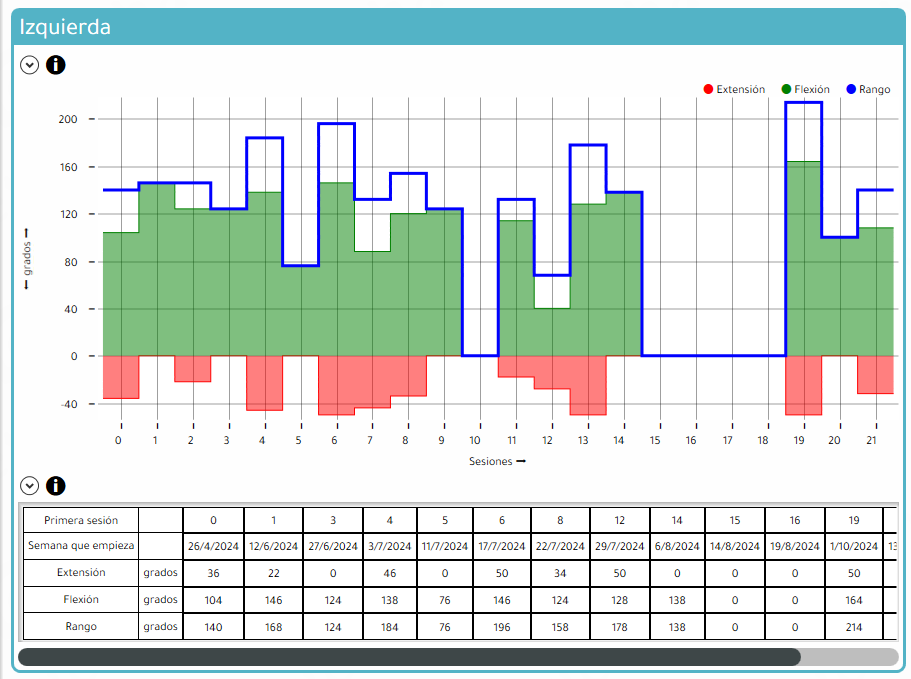911x679 pixels.
Task: Click Extensión value 46
Action: point(389,573)
